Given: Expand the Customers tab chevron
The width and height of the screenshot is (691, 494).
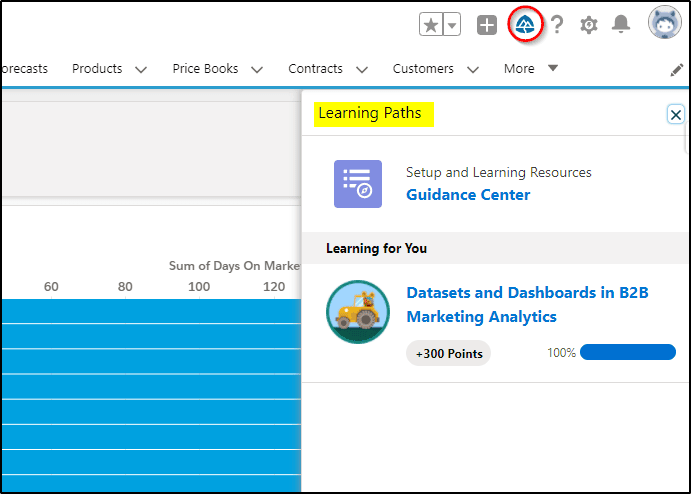Looking at the screenshot, I should [473, 70].
